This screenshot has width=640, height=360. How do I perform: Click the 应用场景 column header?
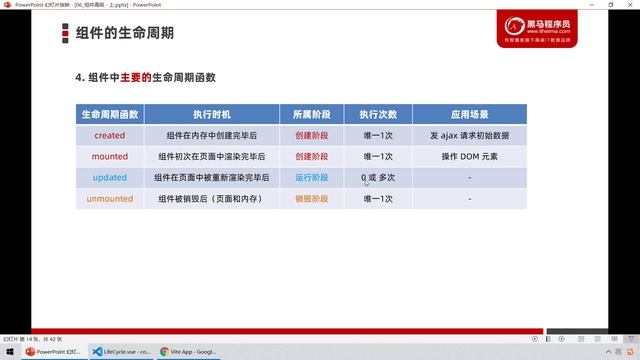(x=469, y=114)
